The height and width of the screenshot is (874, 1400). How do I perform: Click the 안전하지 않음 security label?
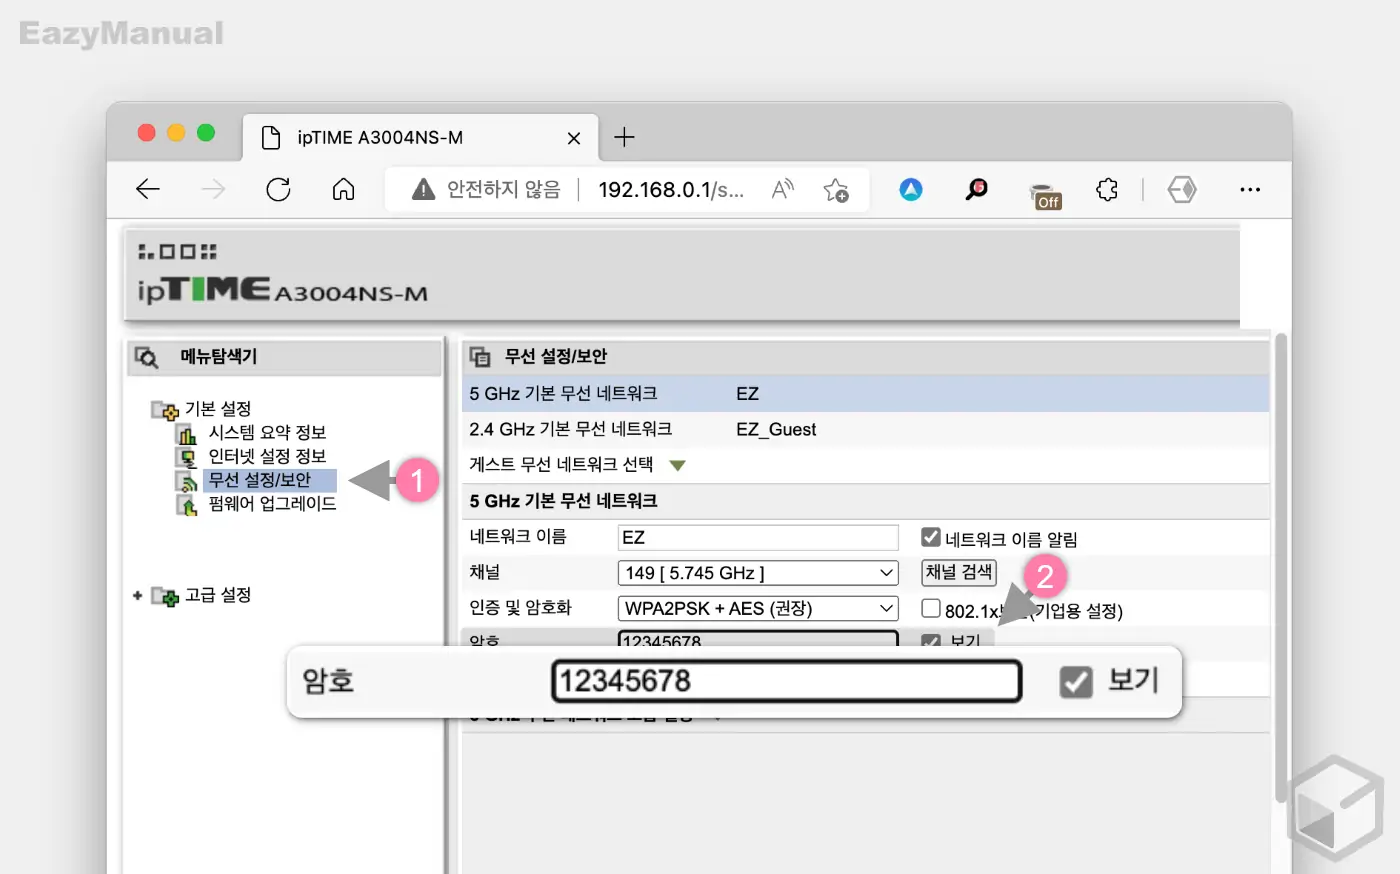pos(504,189)
